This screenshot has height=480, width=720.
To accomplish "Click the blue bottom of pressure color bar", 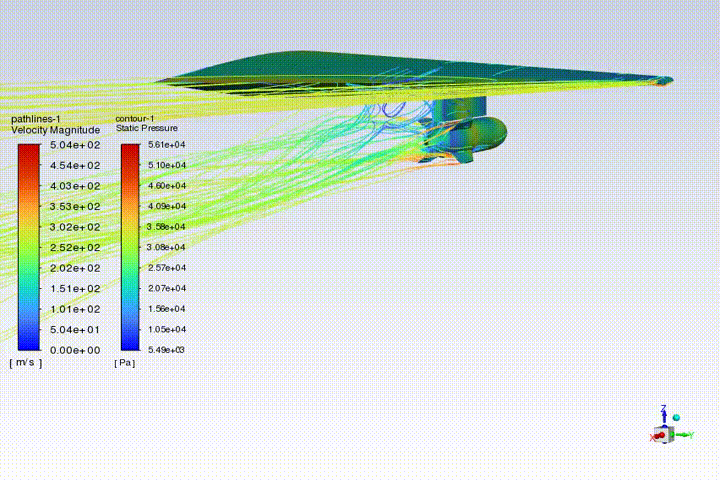I will tap(130, 345).
